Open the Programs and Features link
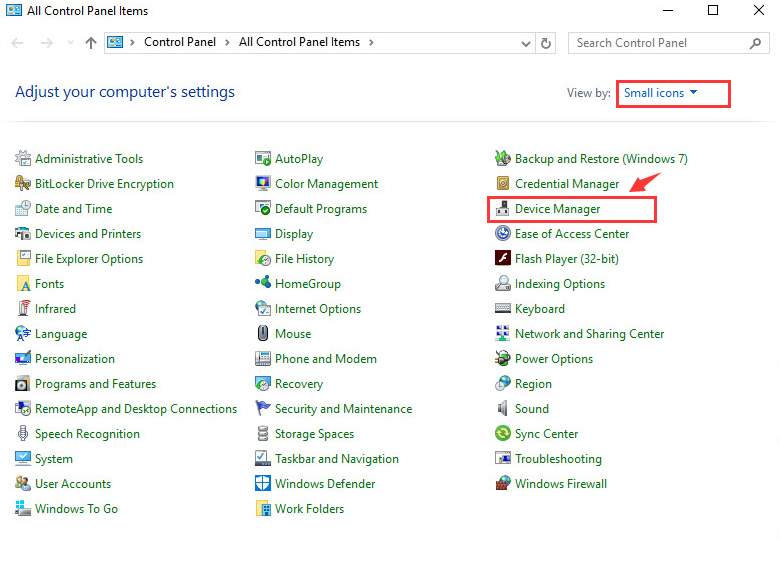780x563 pixels. point(95,384)
